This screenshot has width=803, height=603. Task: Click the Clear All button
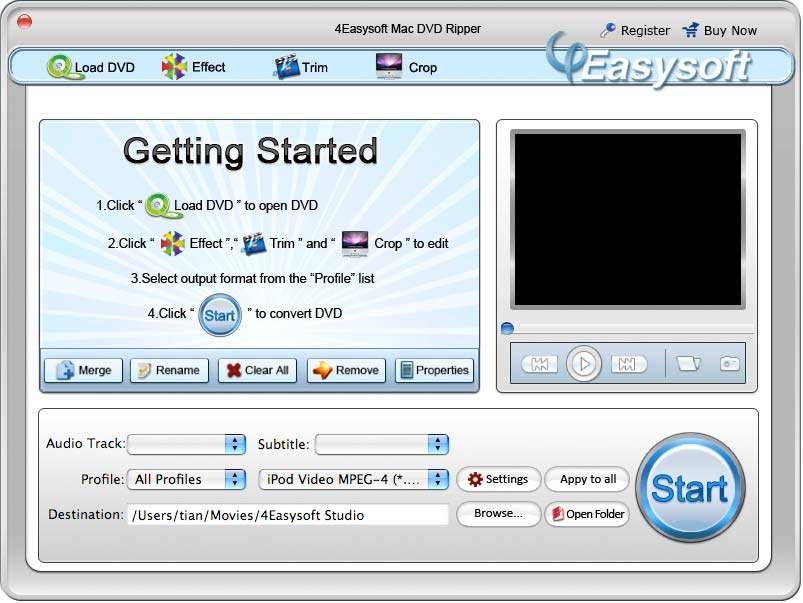click(x=258, y=370)
